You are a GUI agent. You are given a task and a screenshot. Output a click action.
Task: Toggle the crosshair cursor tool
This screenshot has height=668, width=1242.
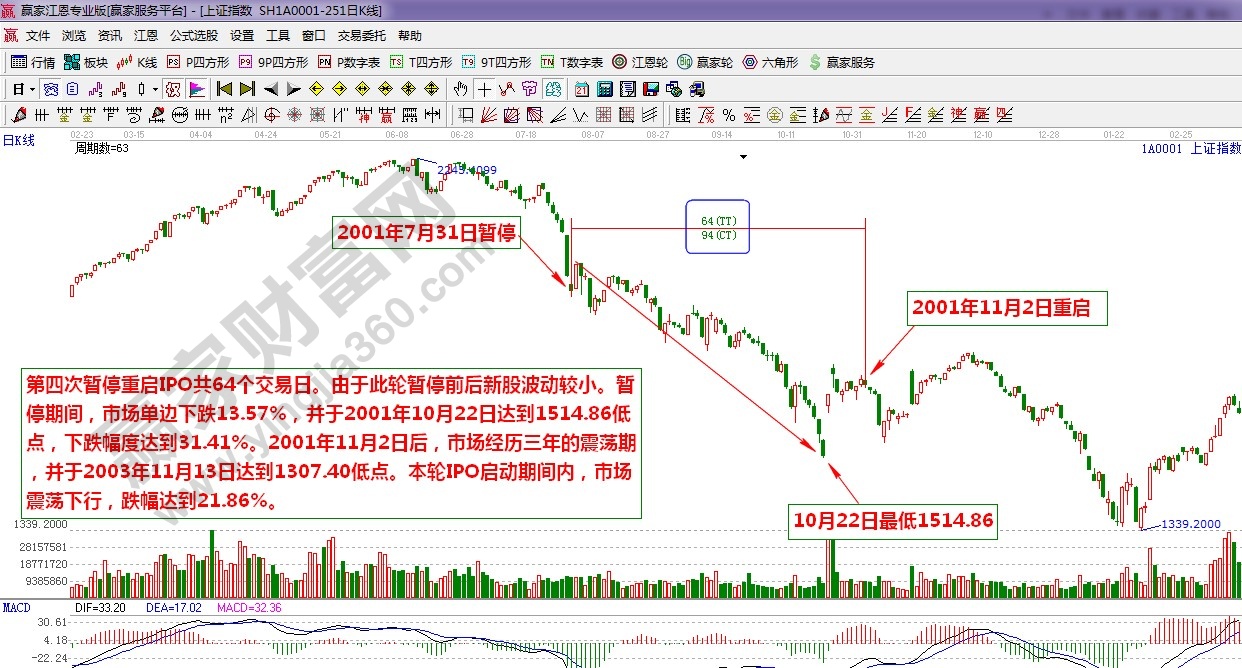(x=484, y=88)
